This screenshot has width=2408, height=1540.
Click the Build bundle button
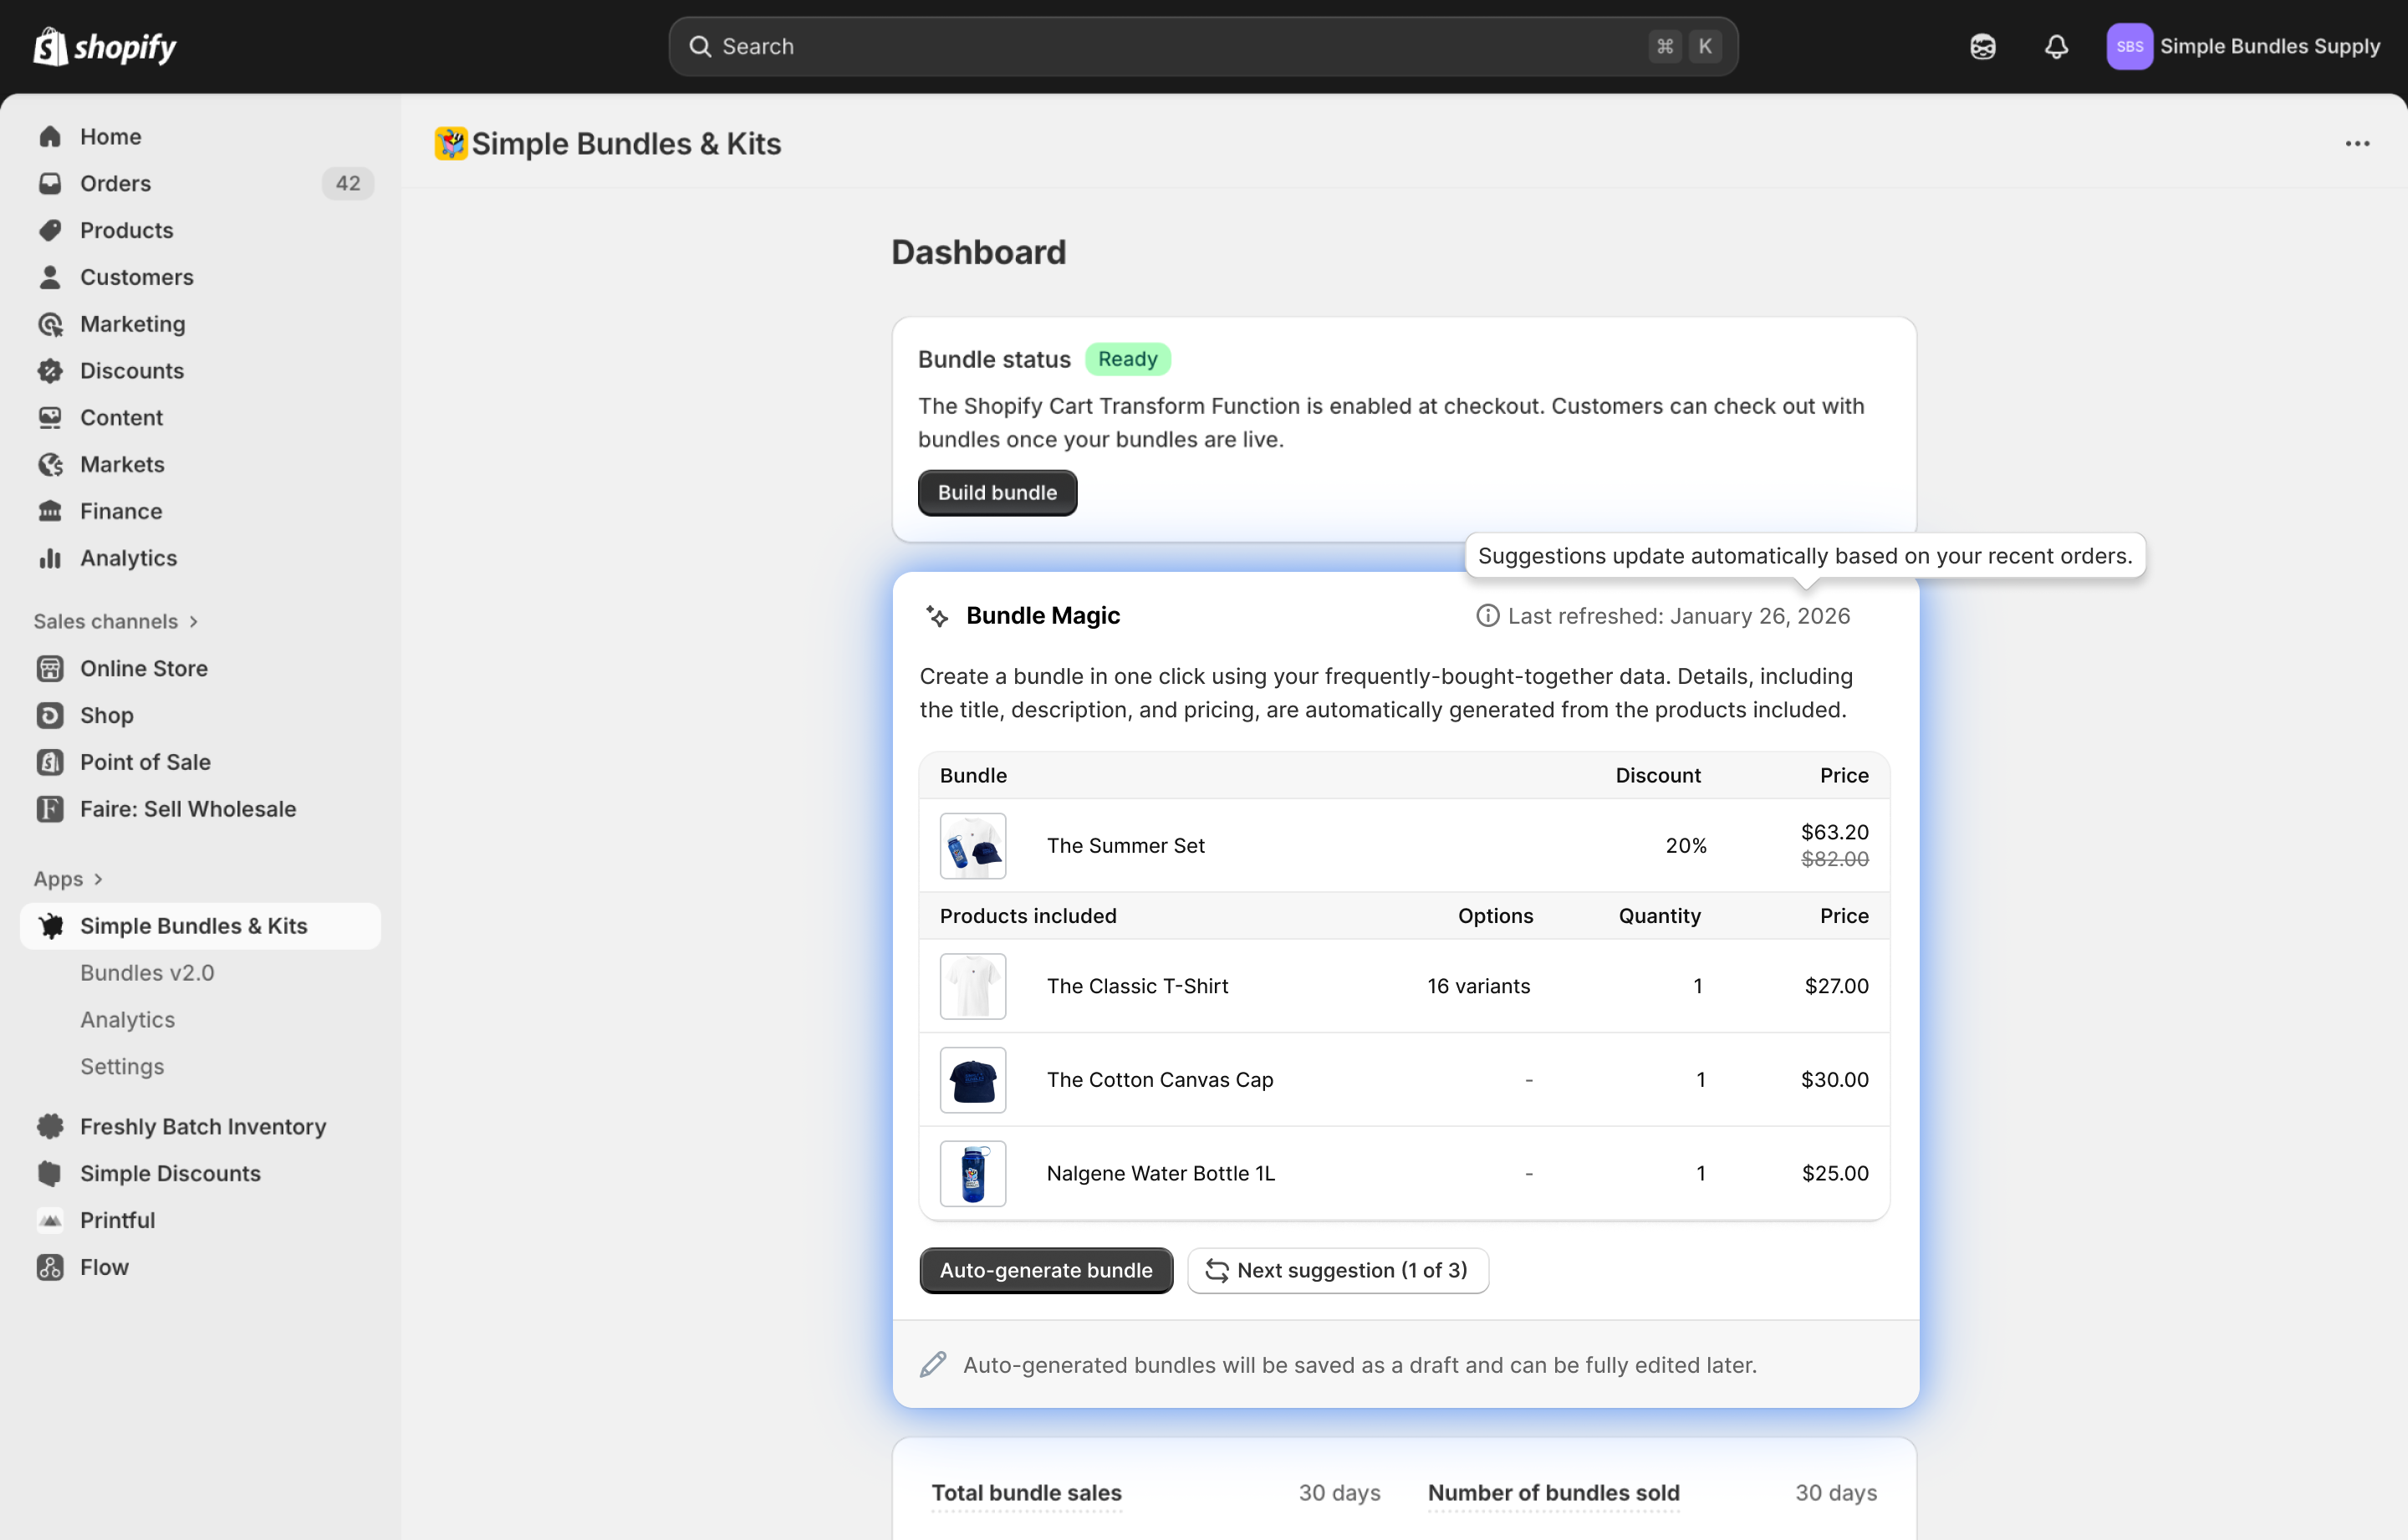tap(997, 493)
